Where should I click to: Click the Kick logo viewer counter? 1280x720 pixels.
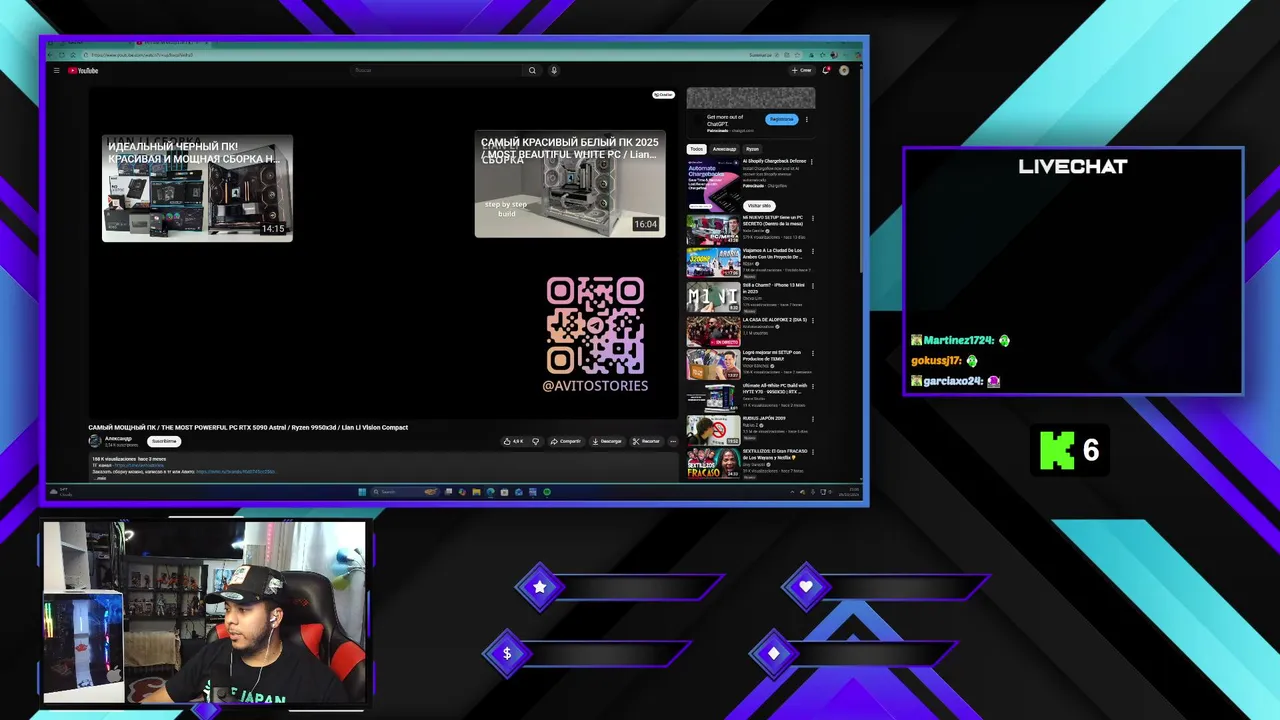click(1070, 451)
